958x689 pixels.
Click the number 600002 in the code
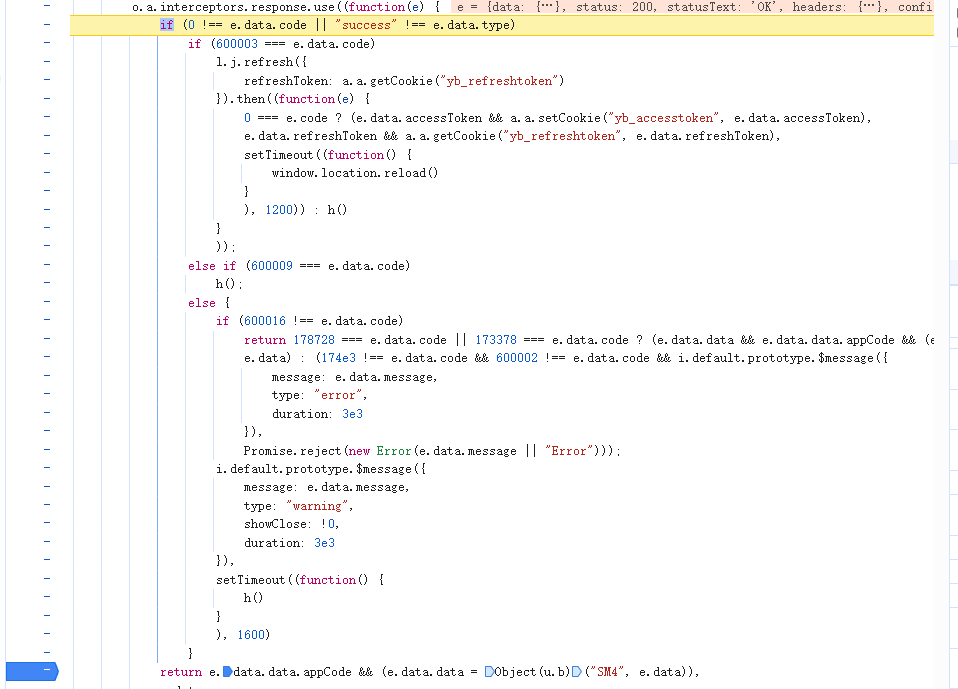(517, 358)
